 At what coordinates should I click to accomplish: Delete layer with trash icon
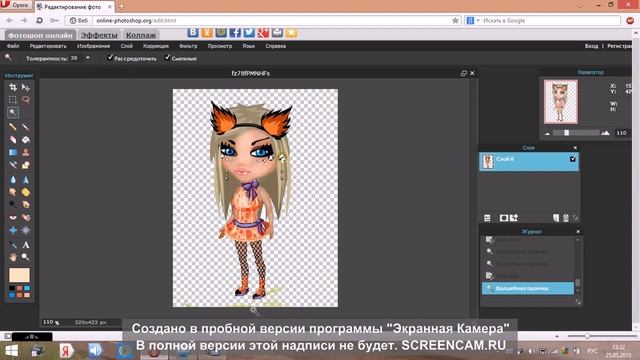click(566, 218)
